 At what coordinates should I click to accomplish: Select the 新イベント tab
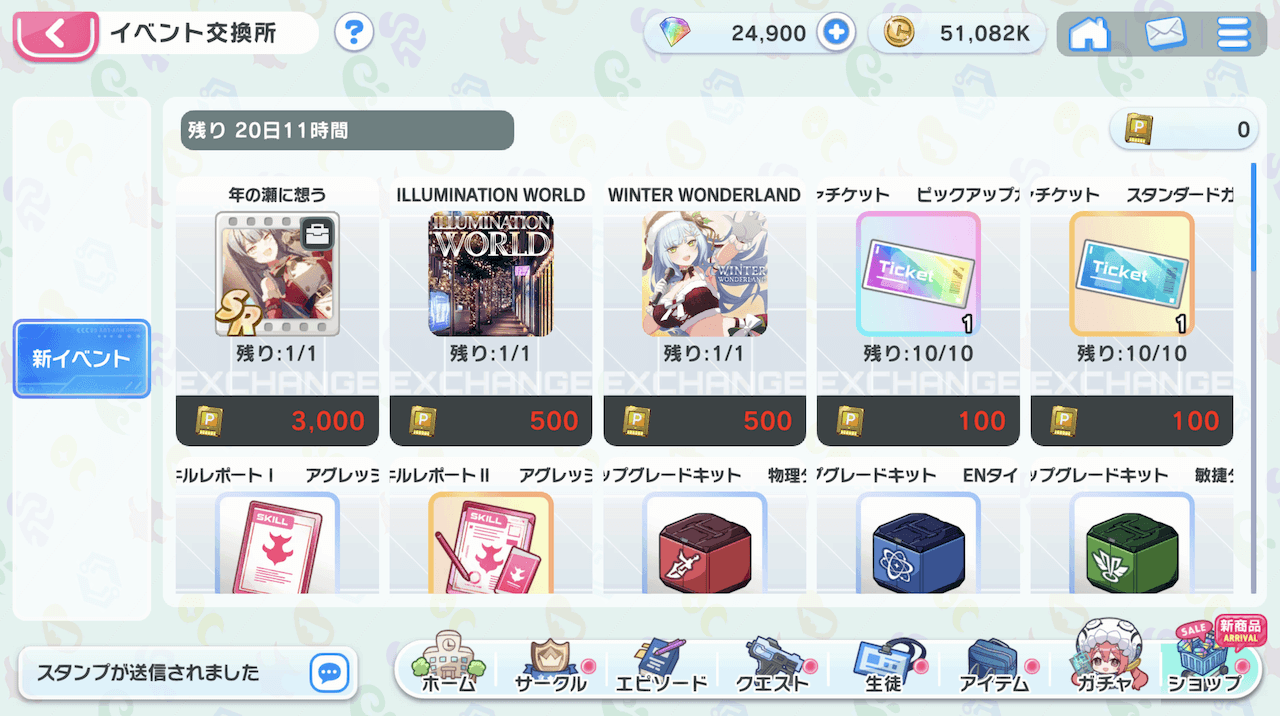point(81,359)
